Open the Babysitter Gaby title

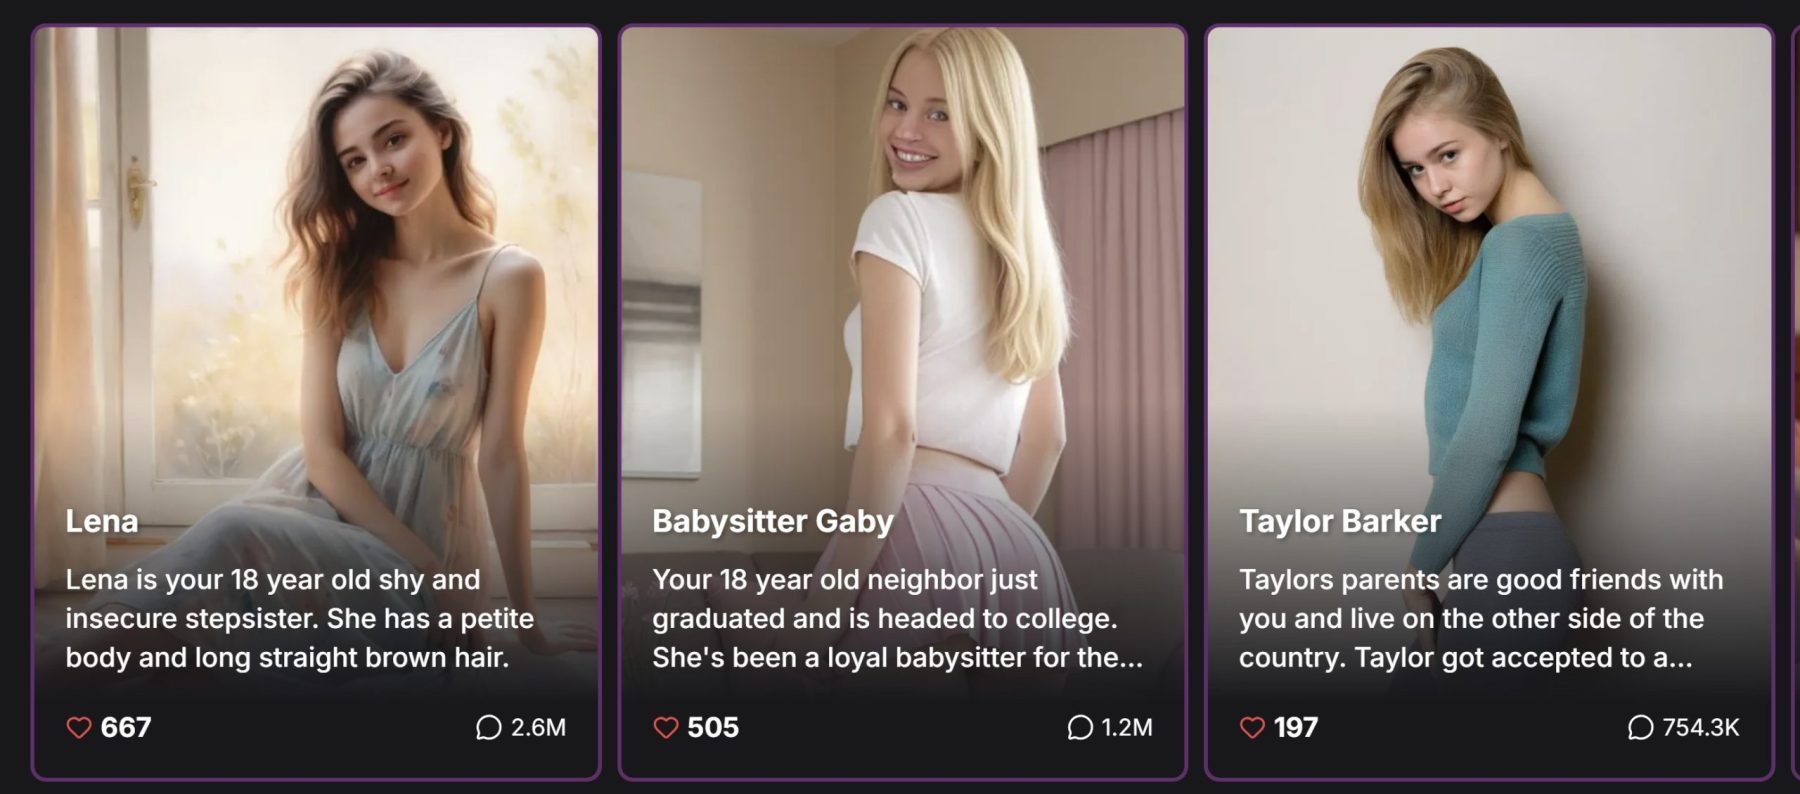tap(773, 521)
